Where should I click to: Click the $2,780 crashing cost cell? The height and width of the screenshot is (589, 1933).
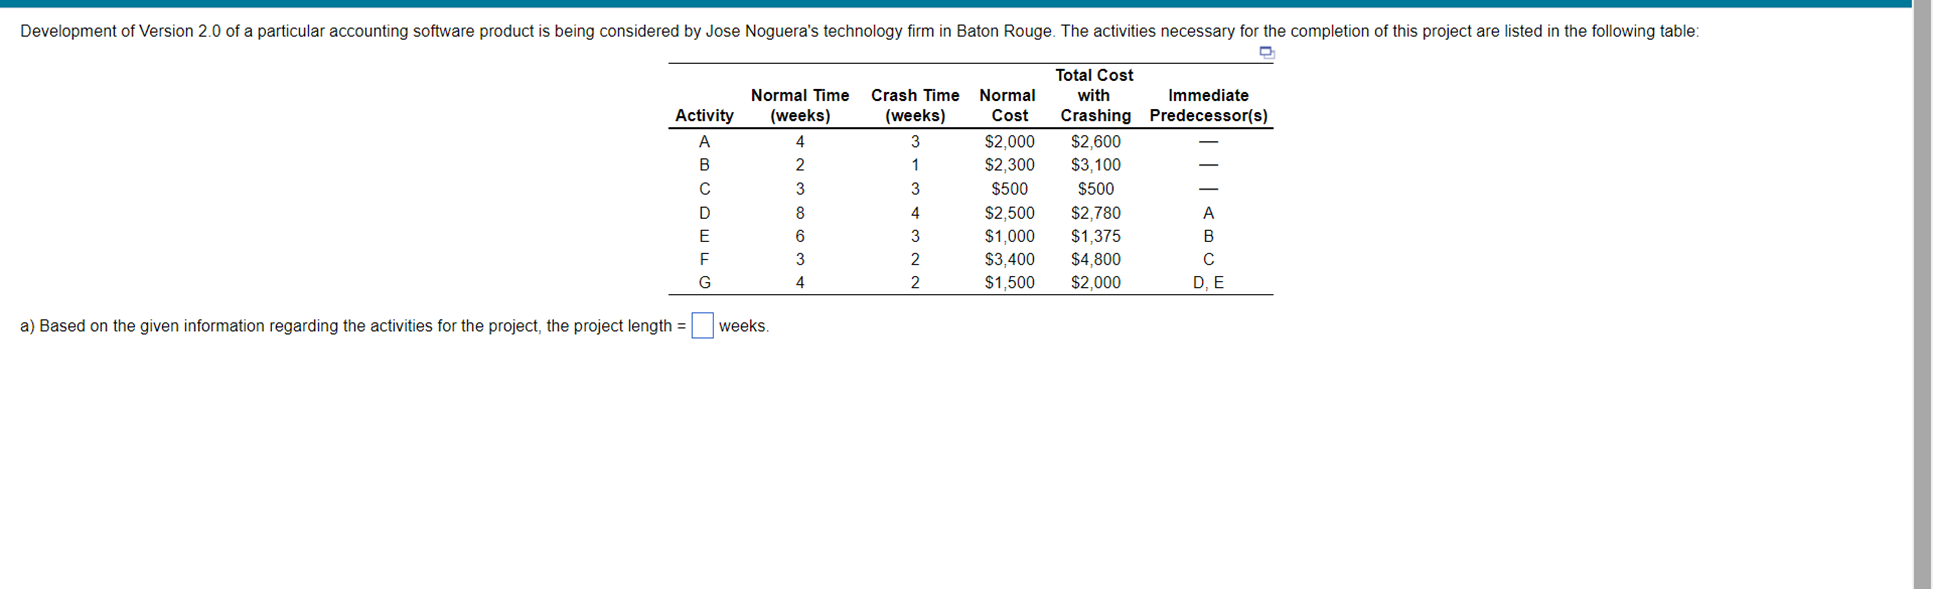point(1096,213)
